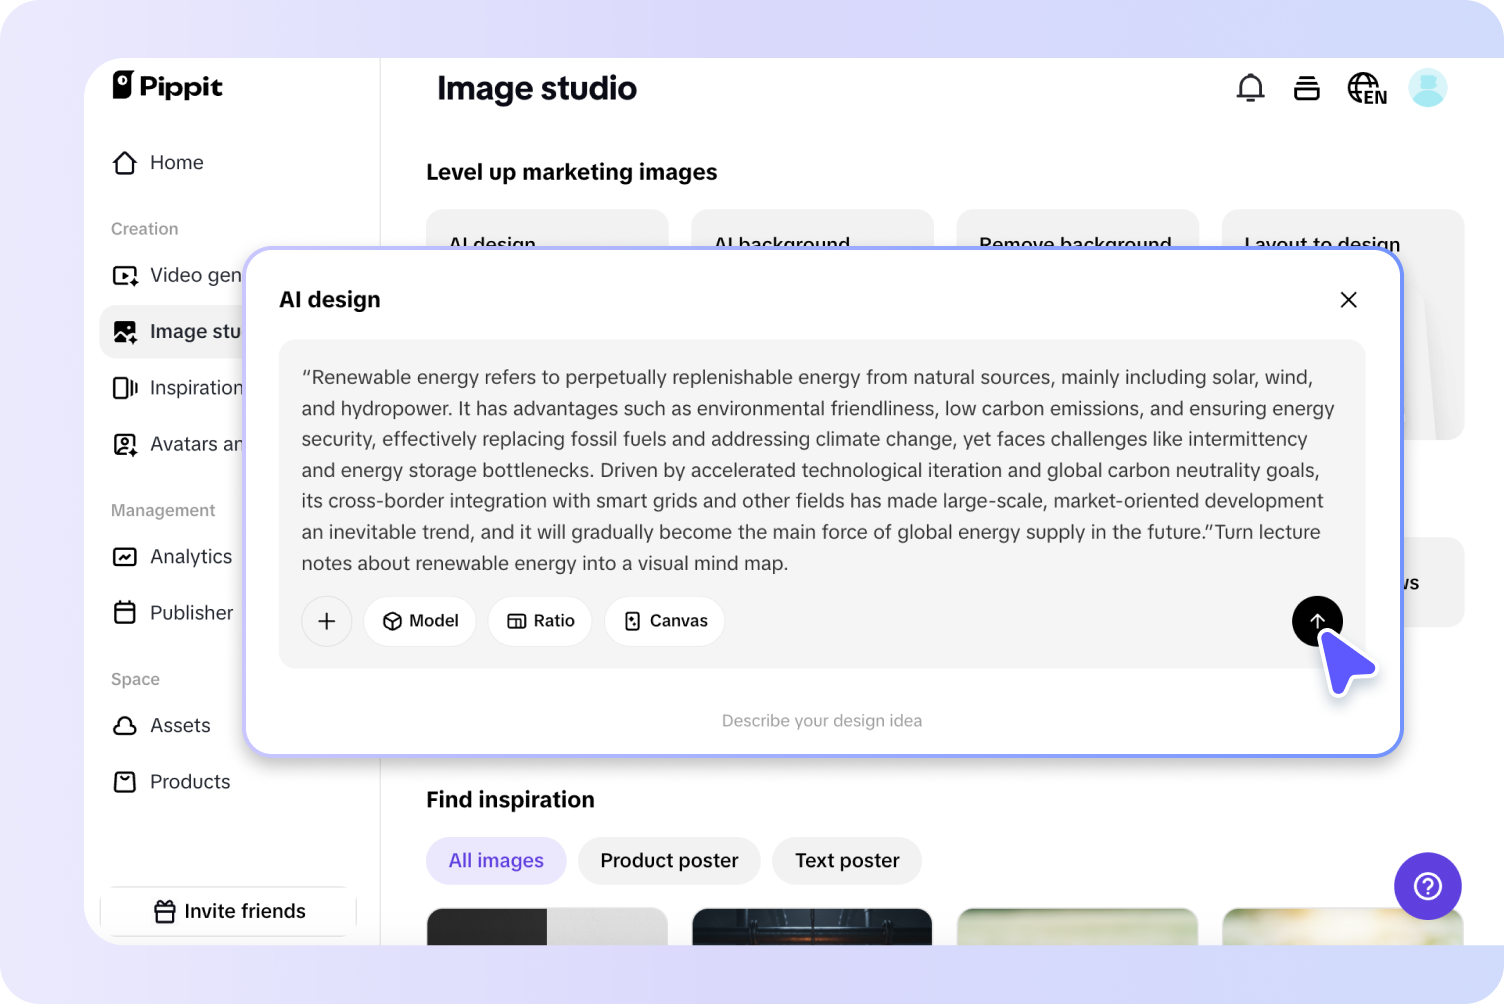Go to Home in sidebar

pyautogui.click(x=176, y=163)
